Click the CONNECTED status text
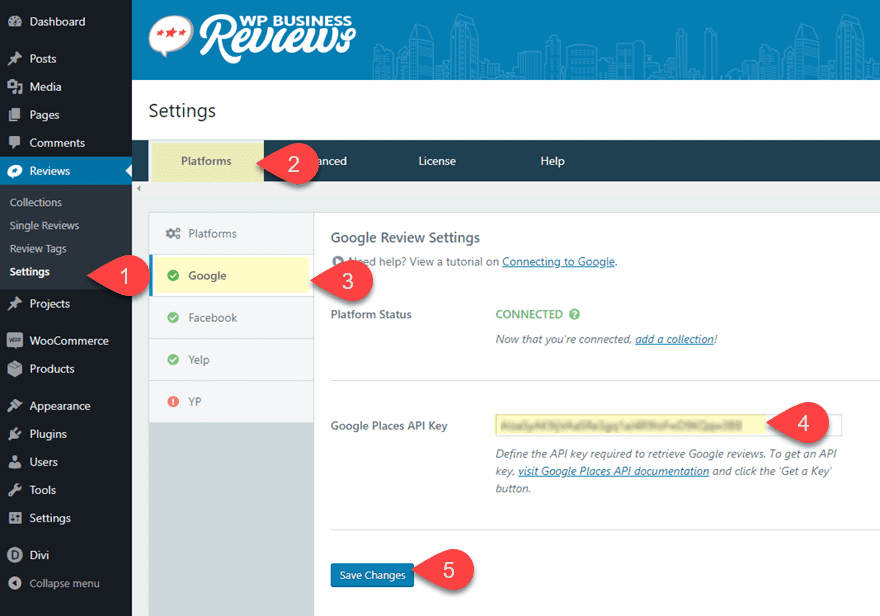The image size is (880, 616). pos(529,314)
